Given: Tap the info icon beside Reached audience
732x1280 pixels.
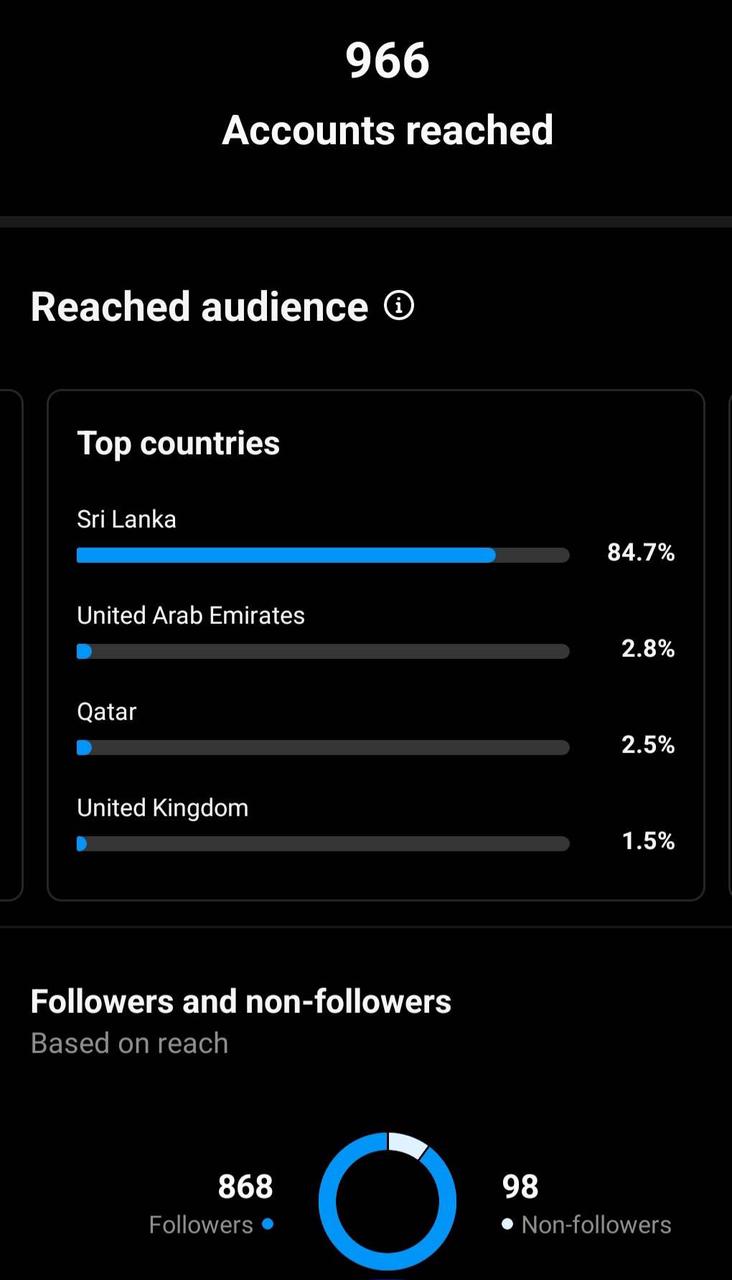Looking at the screenshot, I should pos(399,306).
